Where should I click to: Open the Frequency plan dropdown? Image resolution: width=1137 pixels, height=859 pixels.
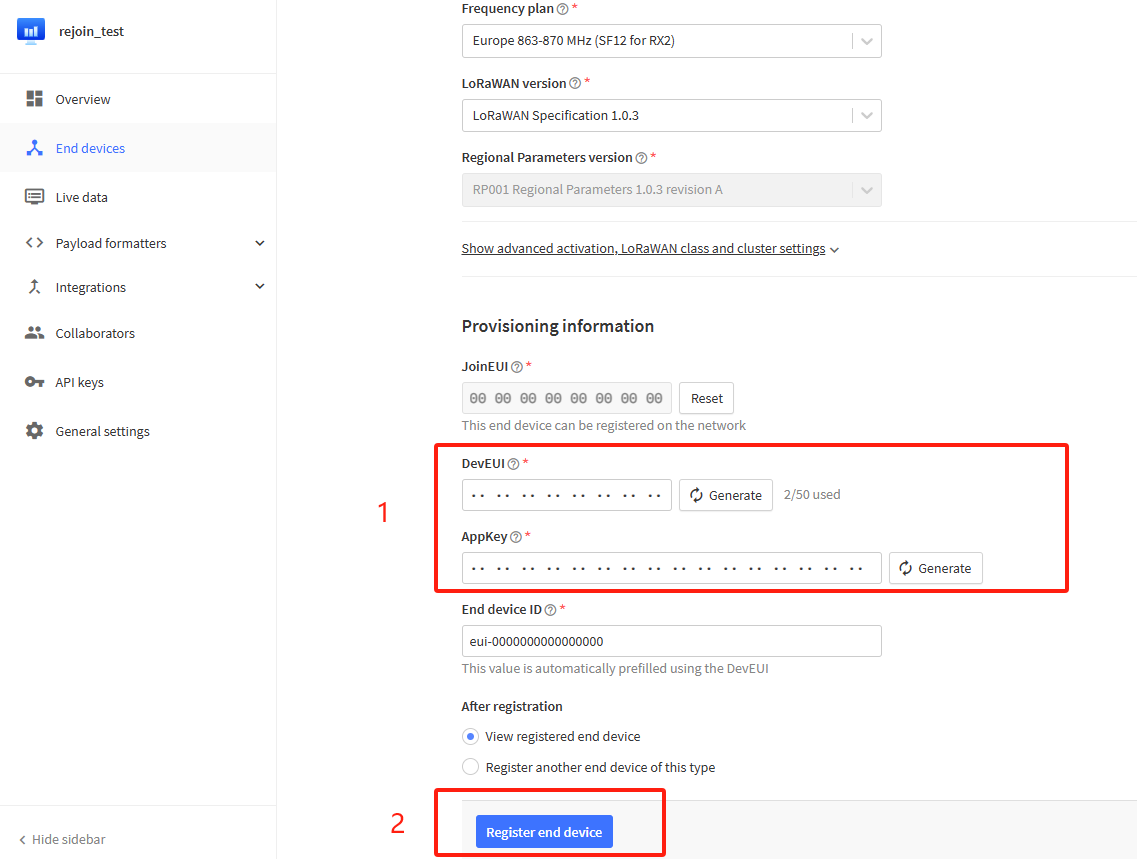[671, 41]
